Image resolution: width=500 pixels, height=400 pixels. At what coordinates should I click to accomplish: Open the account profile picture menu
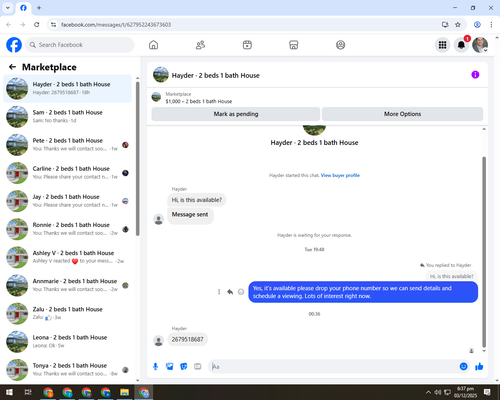coord(480,45)
